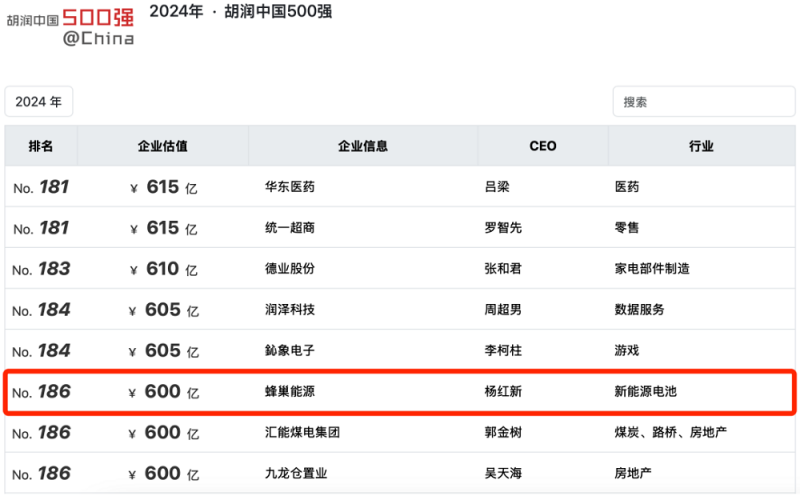Click industry cell 零售
Viewport: 800px width, 496px height.
[627, 228]
